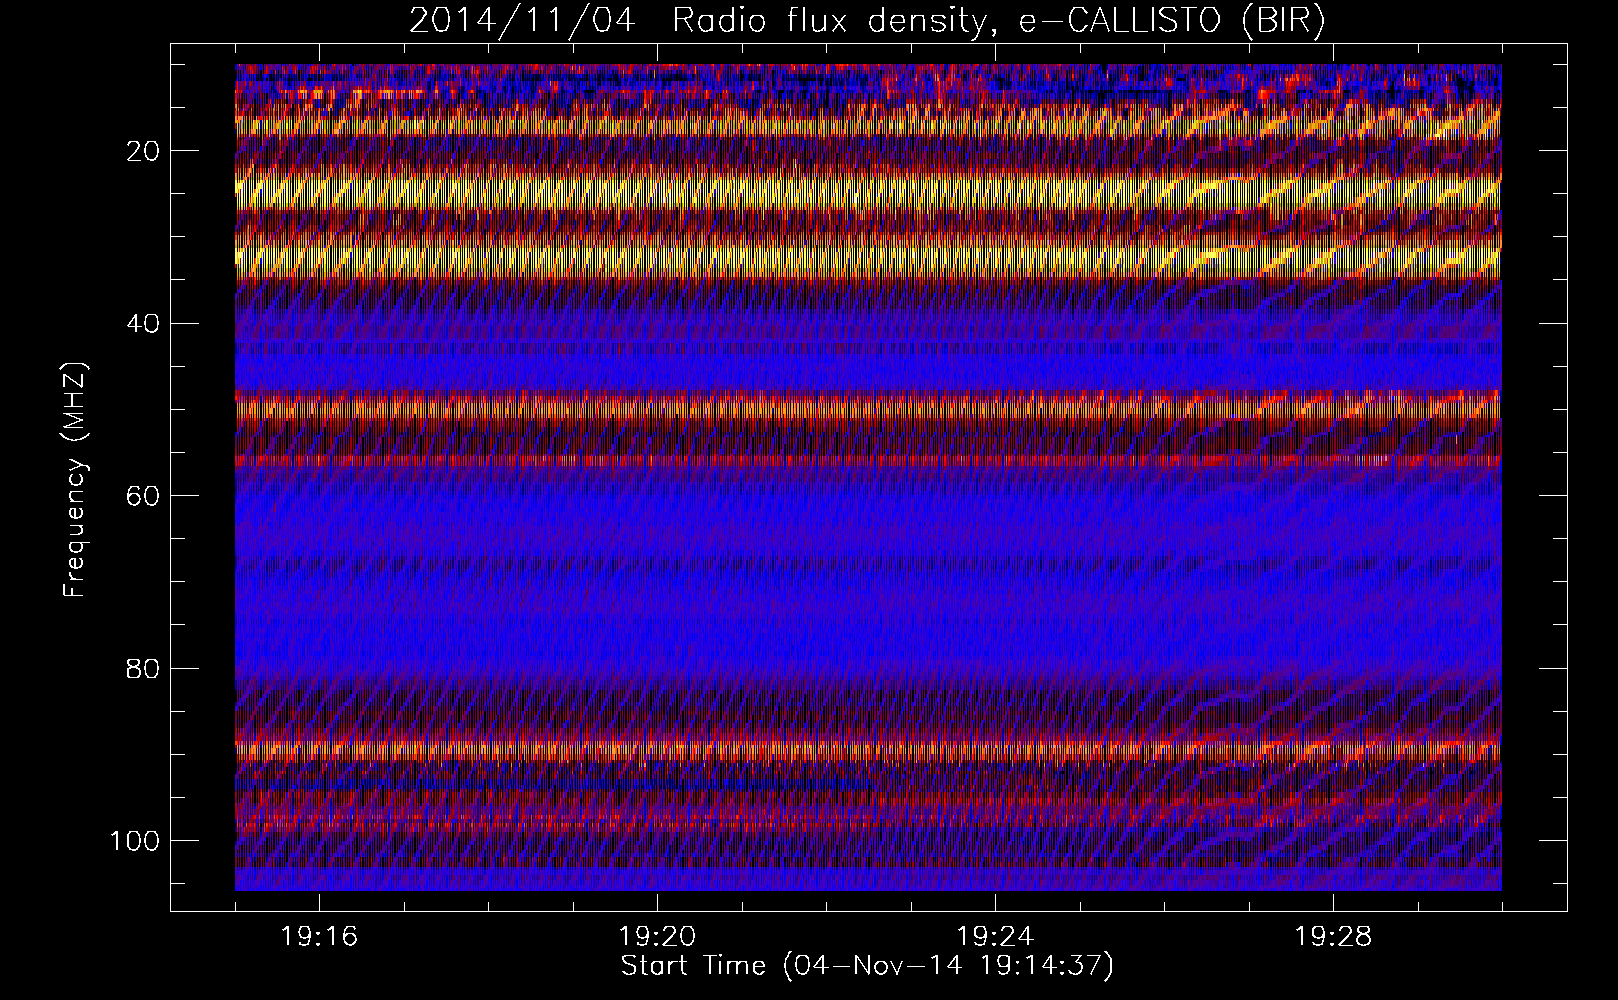The height and width of the screenshot is (1000, 1618).
Task: Click the 19:28 time tick label
Action: point(1333,937)
